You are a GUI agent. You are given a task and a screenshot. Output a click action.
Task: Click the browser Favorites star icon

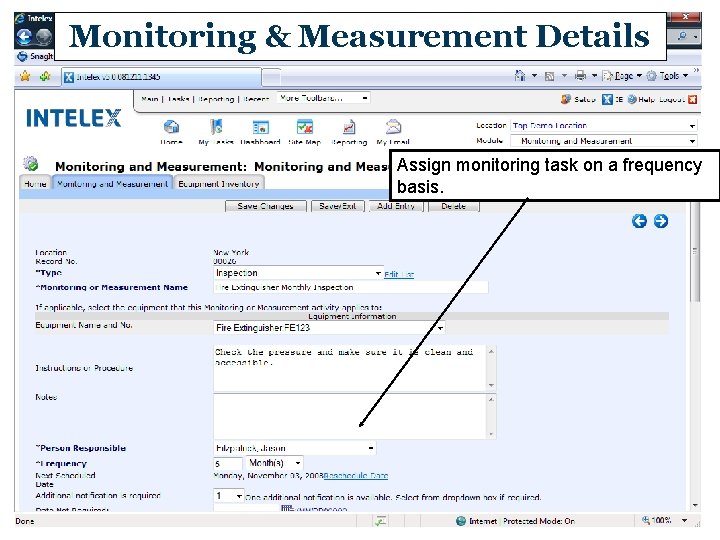click(25, 76)
